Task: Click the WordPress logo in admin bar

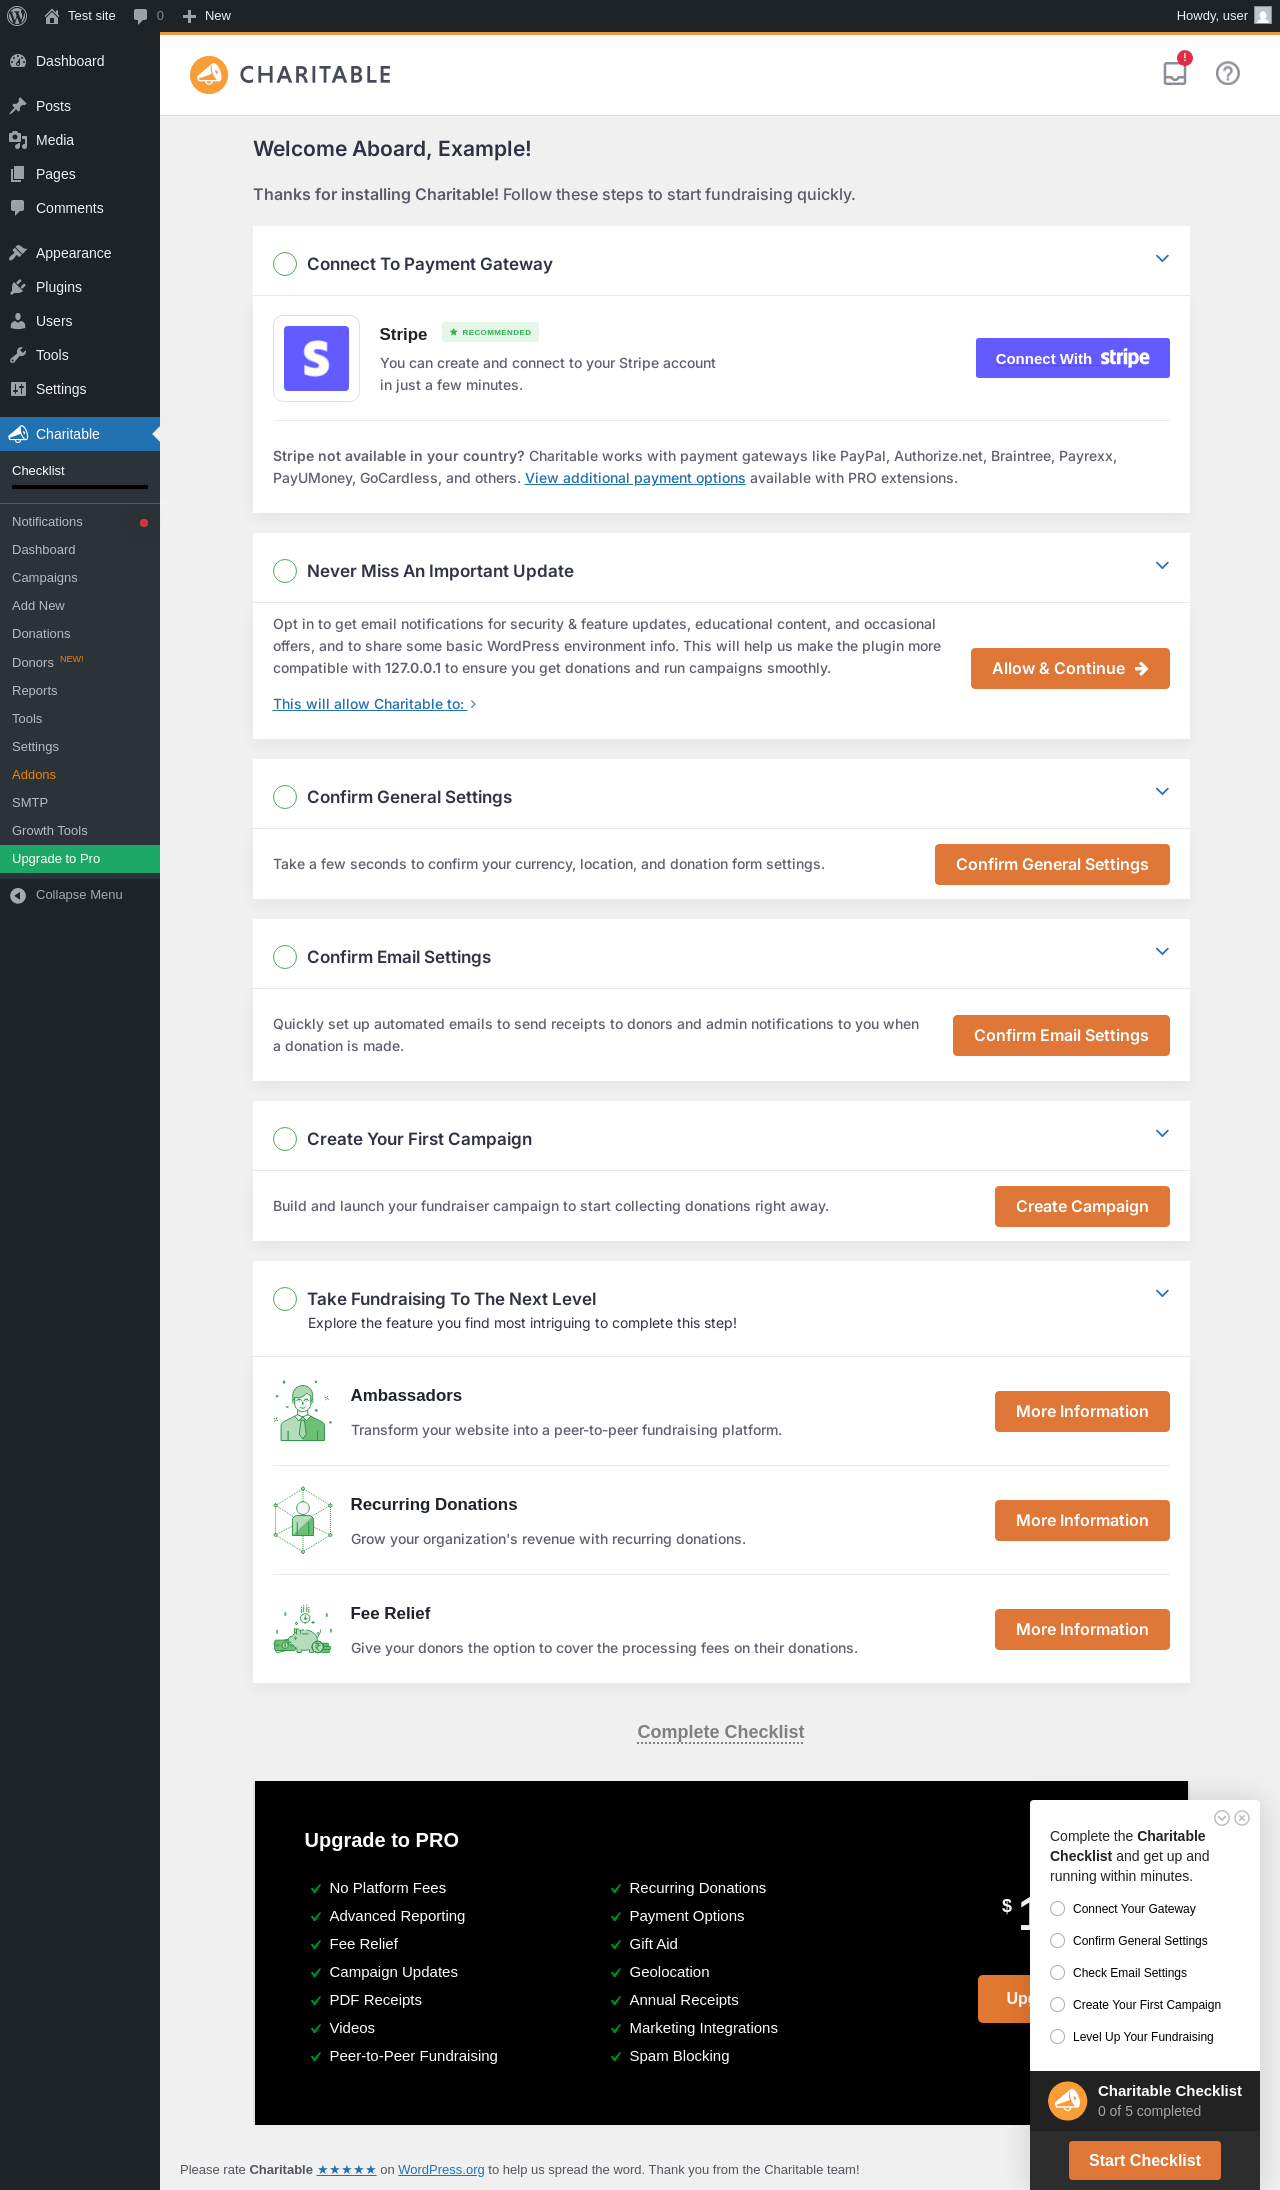Action: [17, 16]
